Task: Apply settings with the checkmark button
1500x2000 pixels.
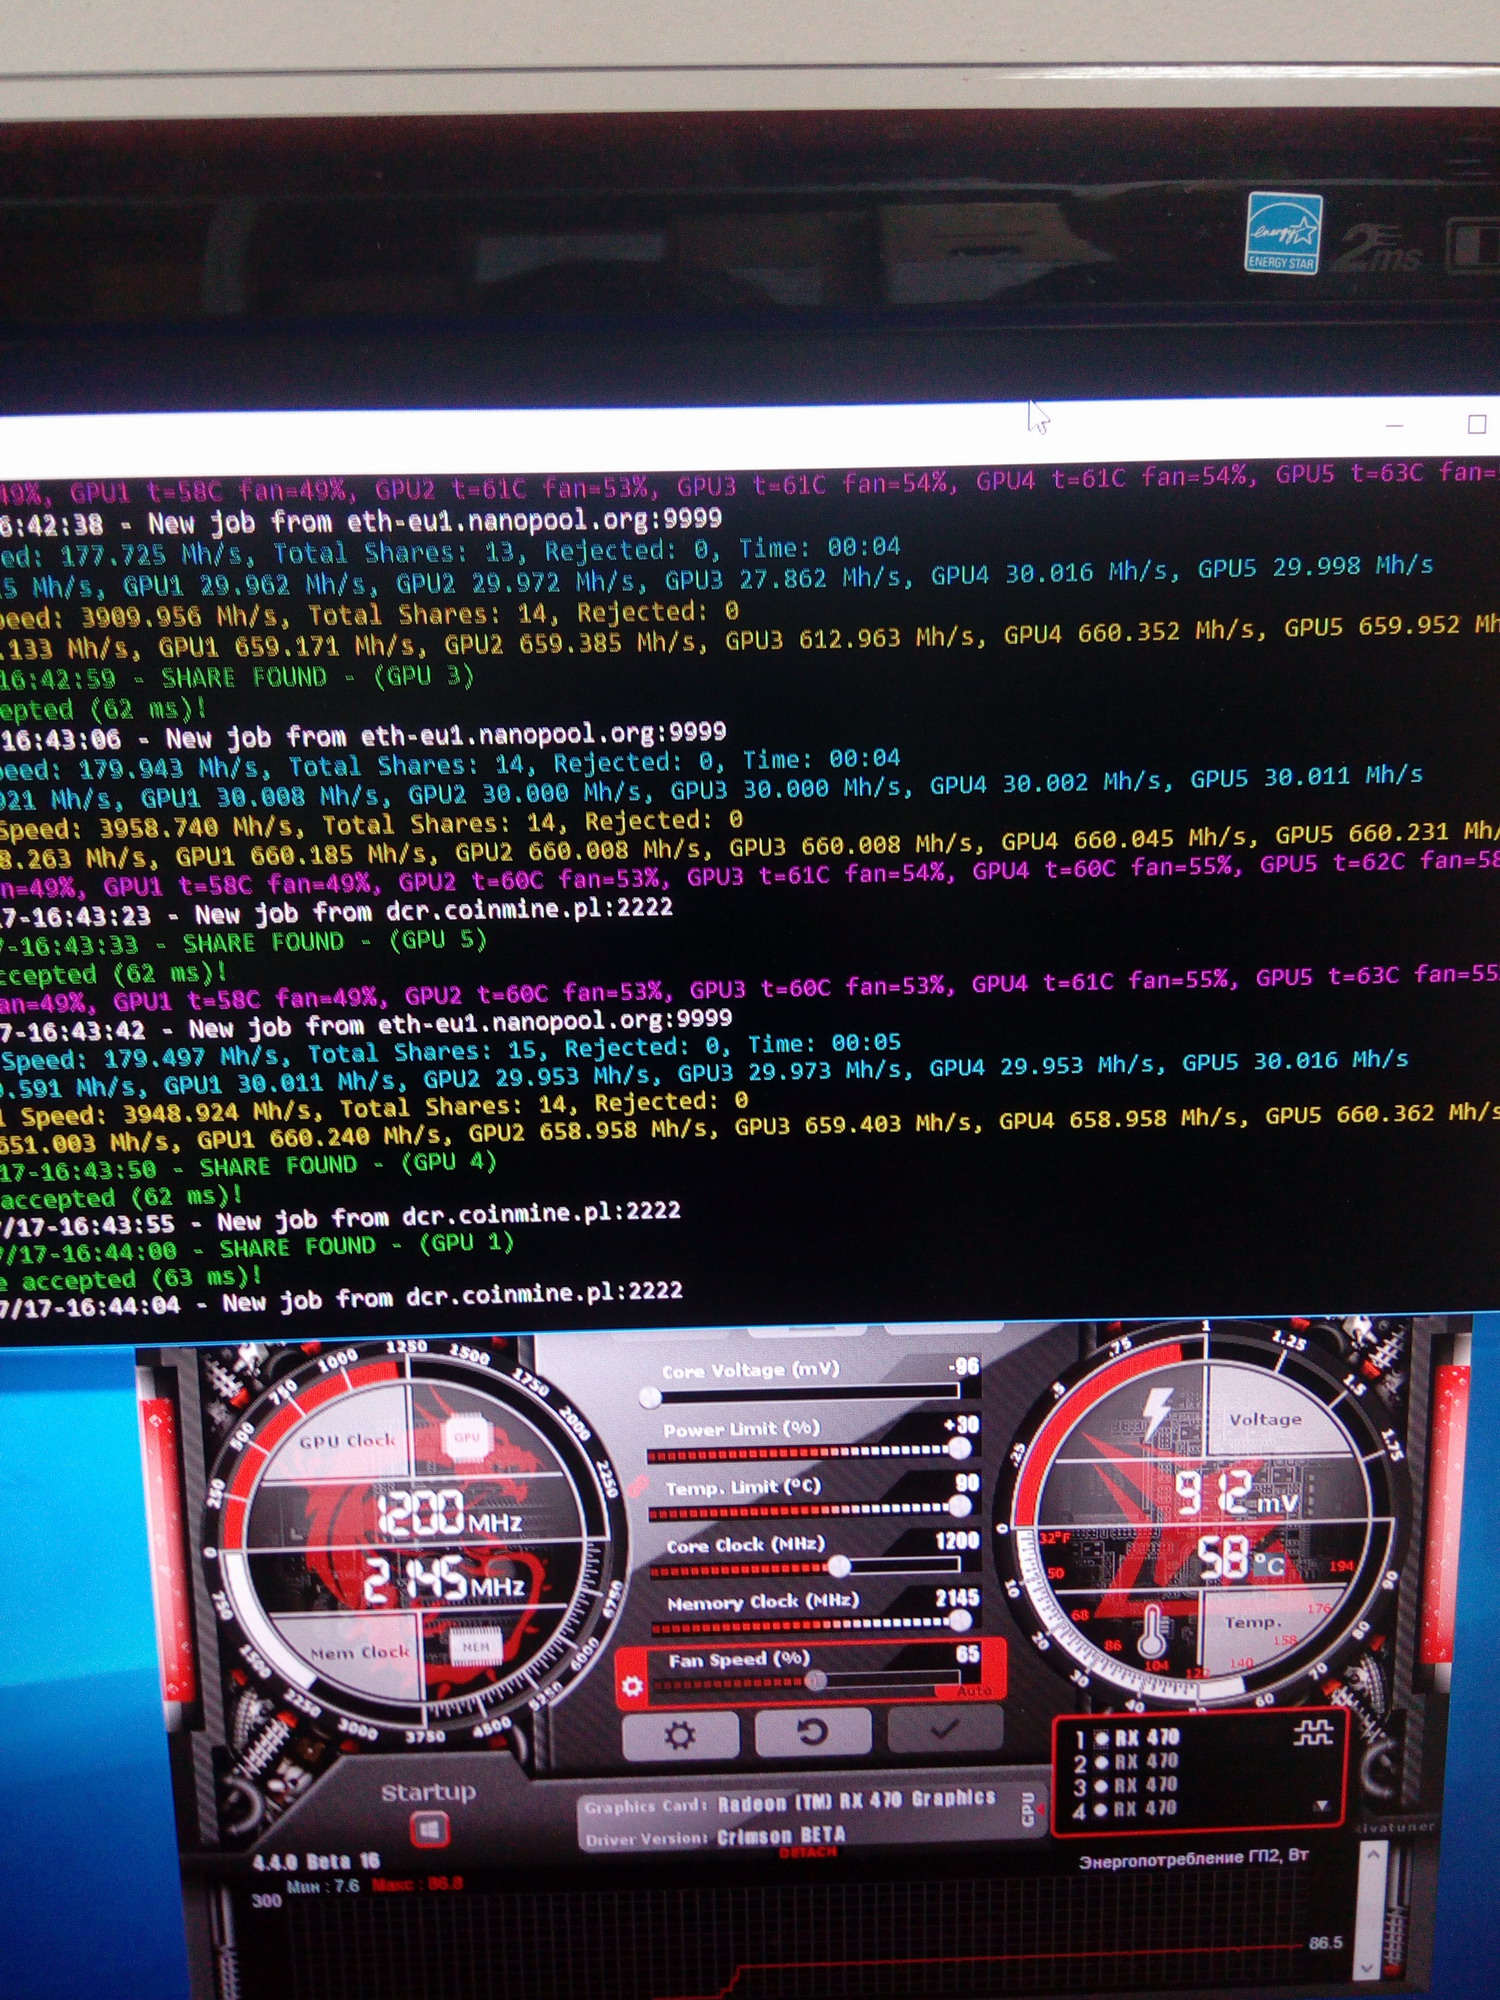Action: [x=944, y=1728]
